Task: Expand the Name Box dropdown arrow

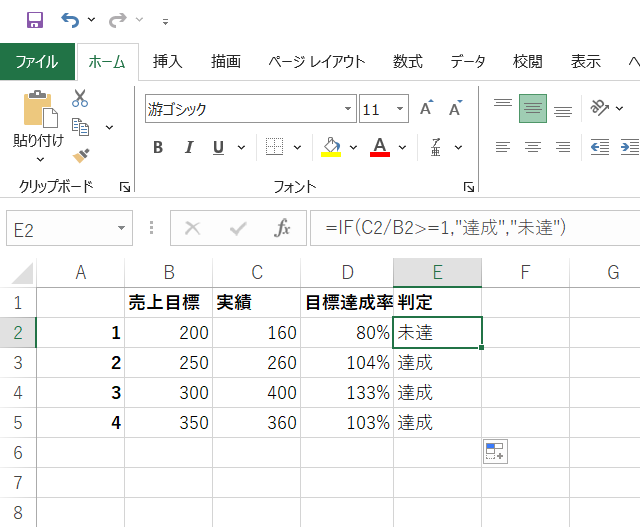Action: 122,228
